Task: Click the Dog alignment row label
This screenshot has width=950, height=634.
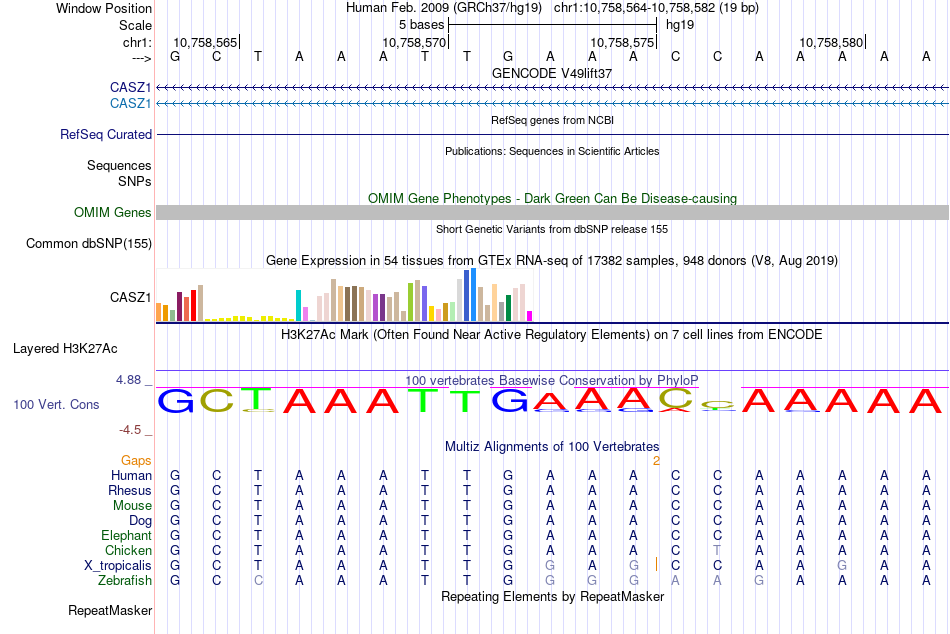Action: 141,521
